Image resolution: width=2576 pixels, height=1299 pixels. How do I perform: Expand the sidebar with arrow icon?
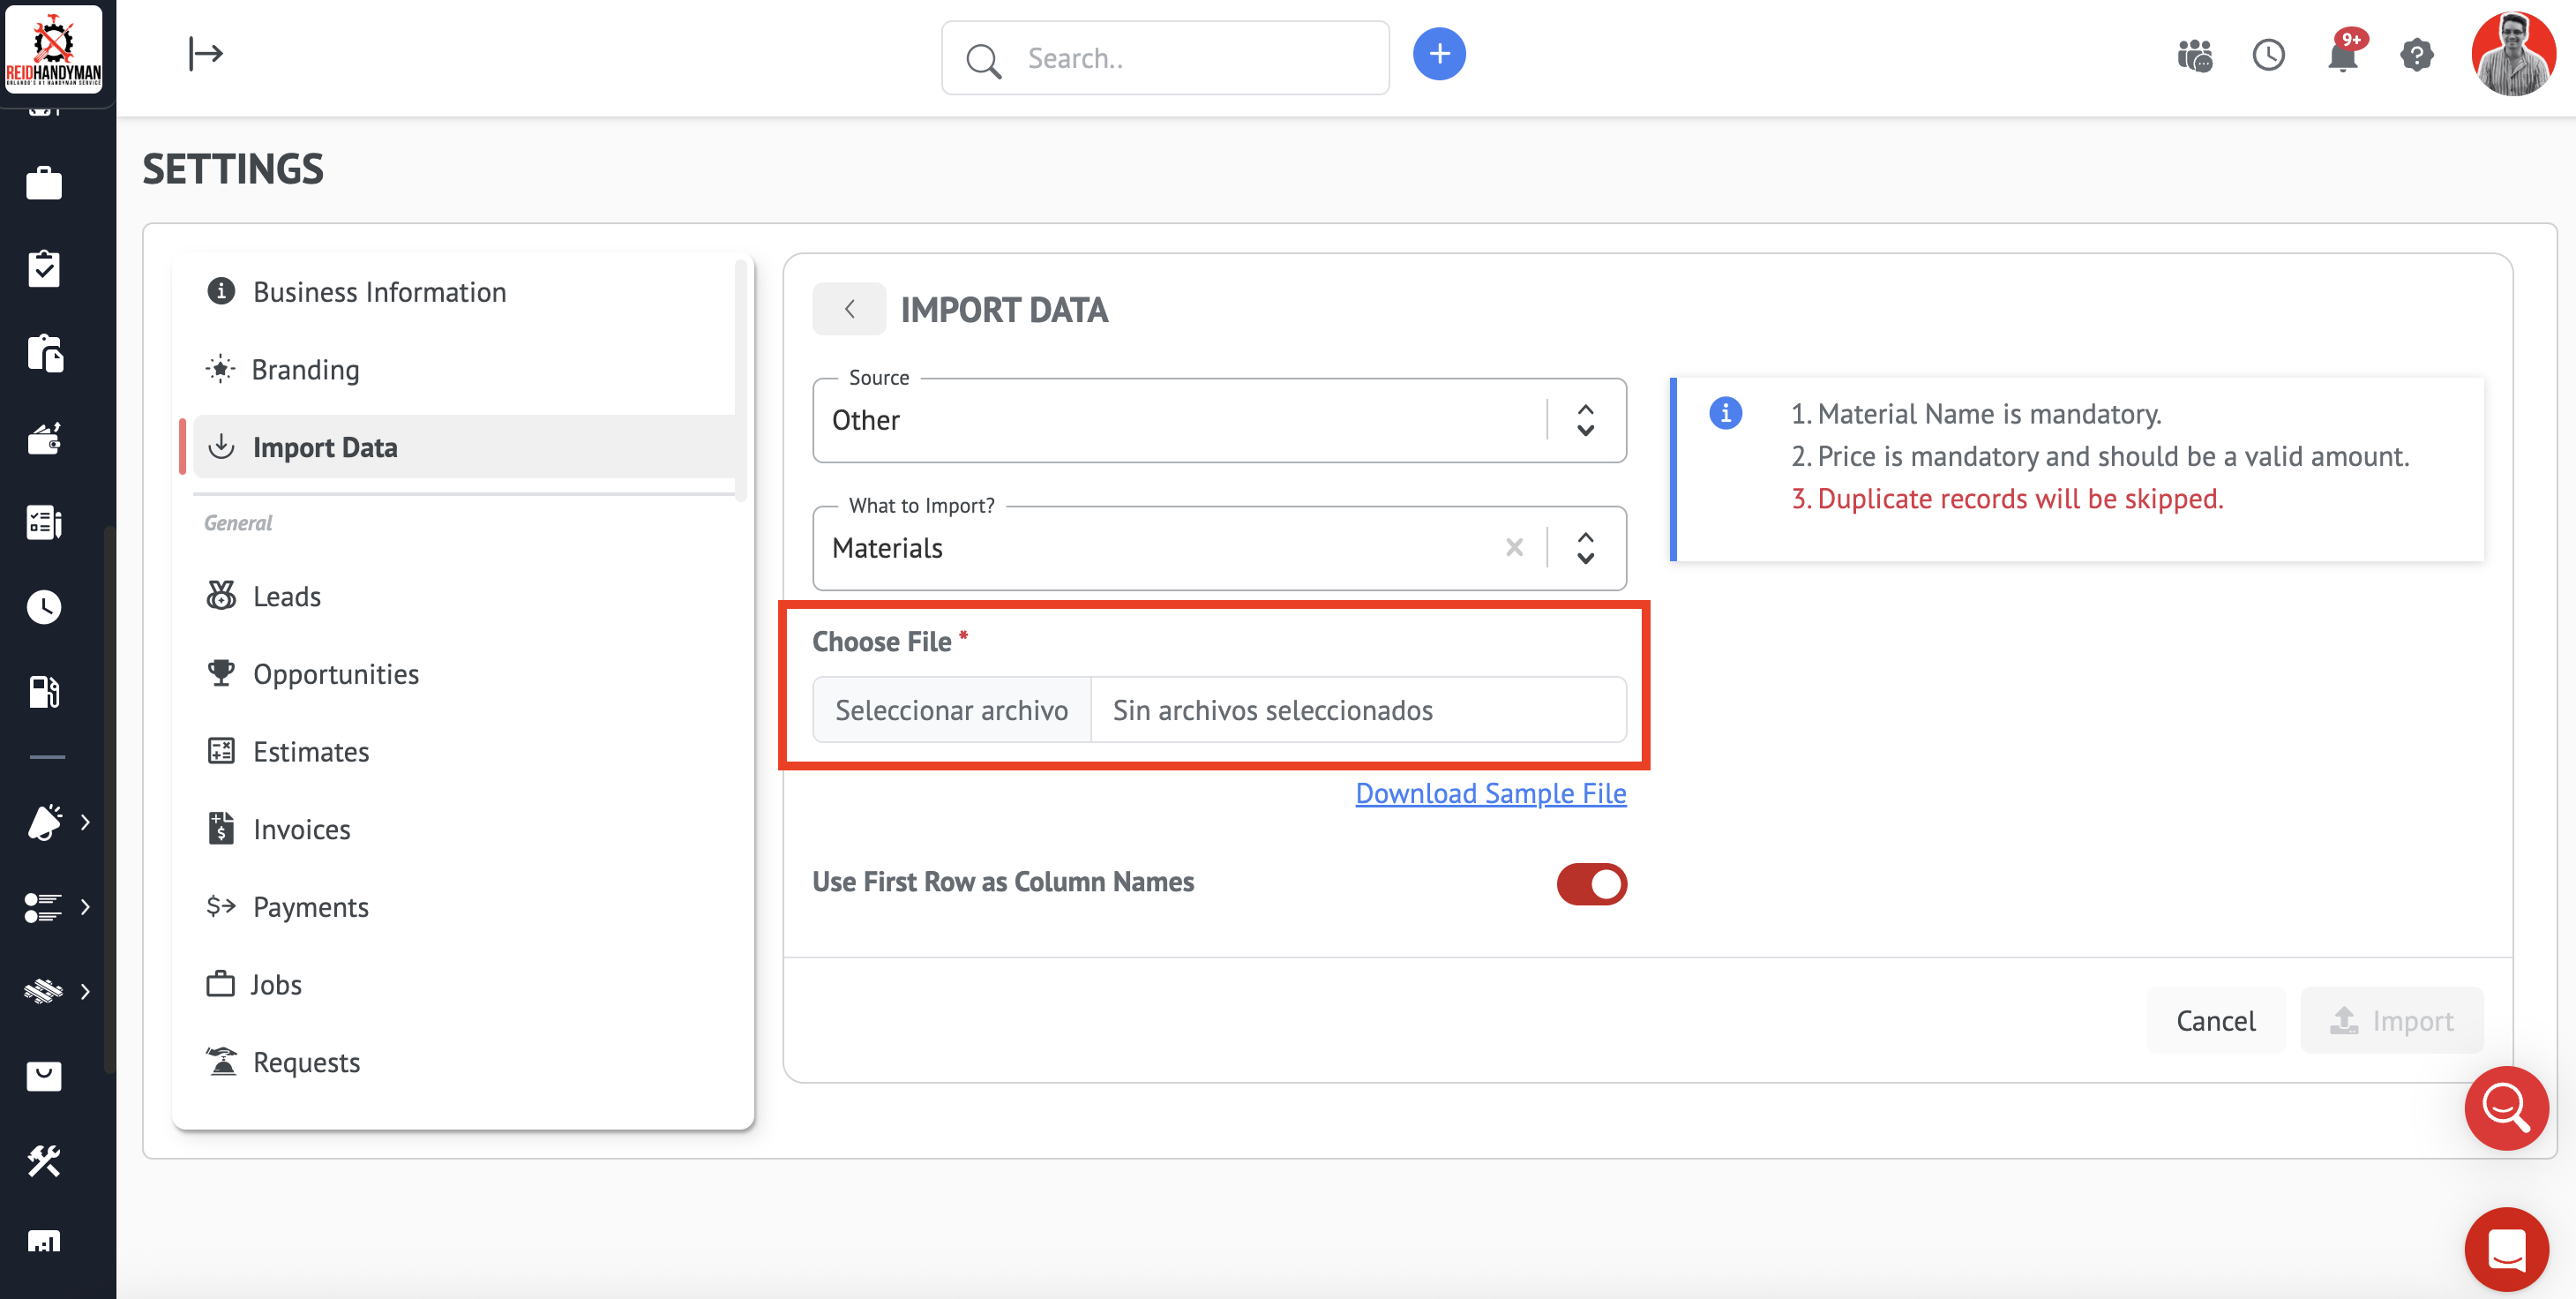pos(206,54)
